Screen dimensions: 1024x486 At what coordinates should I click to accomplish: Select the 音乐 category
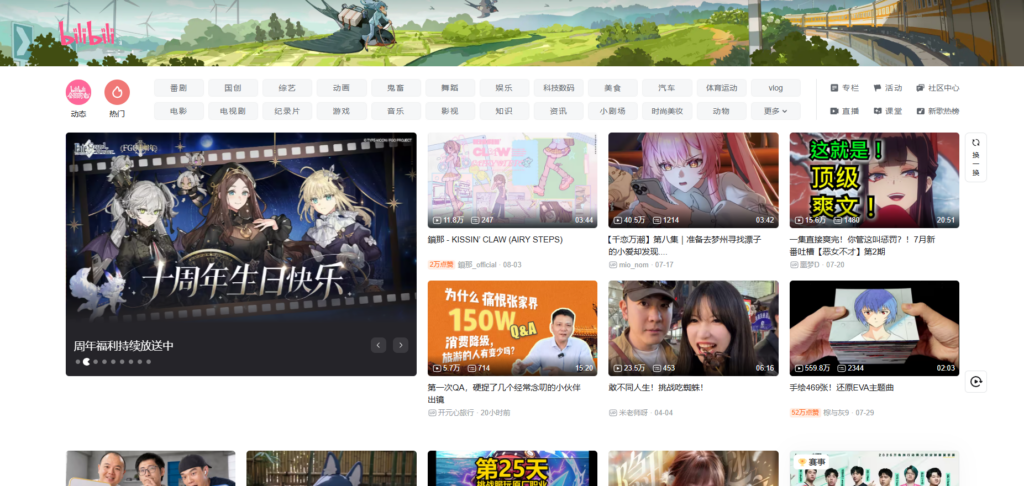(396, 111)
